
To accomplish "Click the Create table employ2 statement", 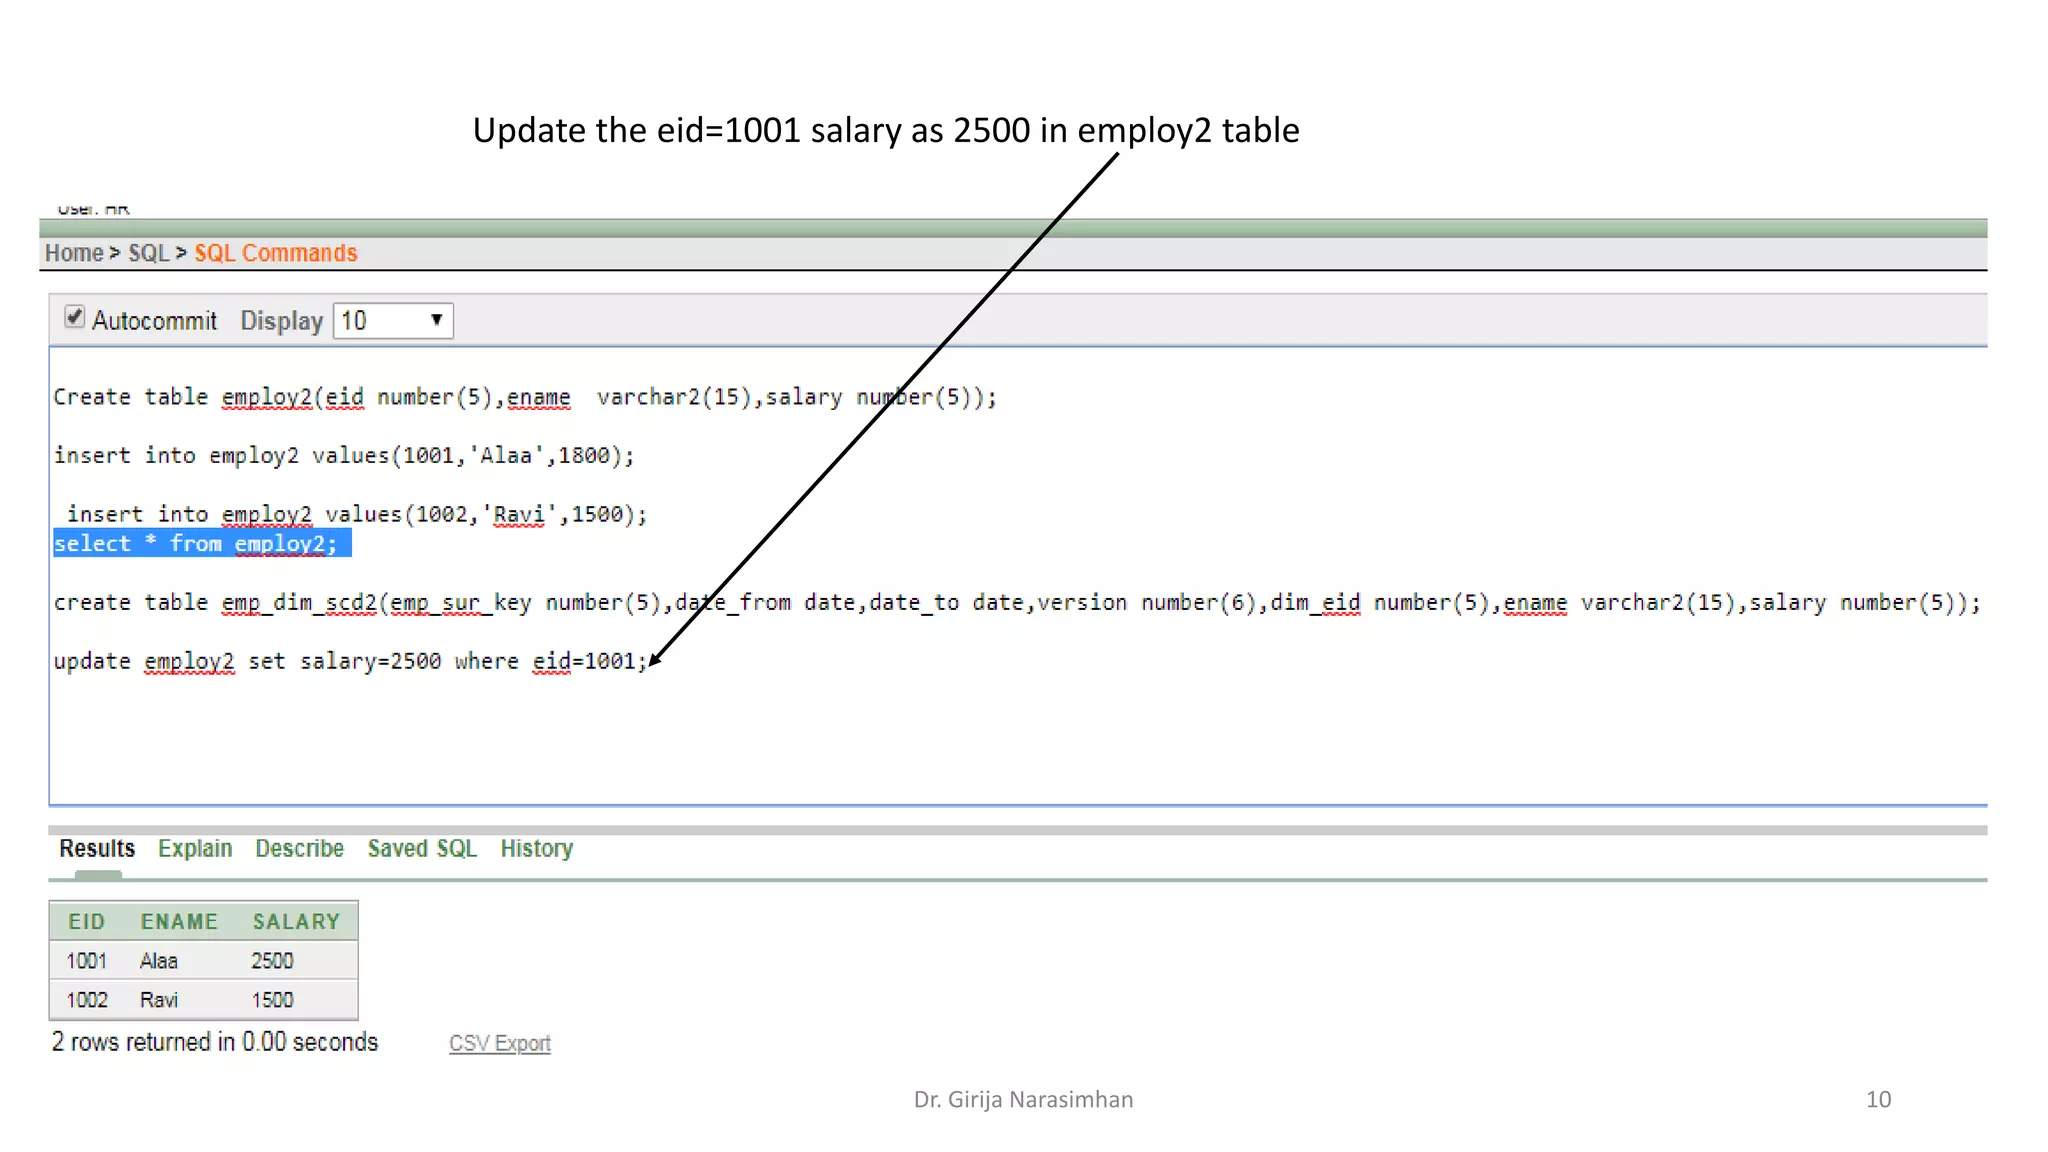I will click(525, 398).
